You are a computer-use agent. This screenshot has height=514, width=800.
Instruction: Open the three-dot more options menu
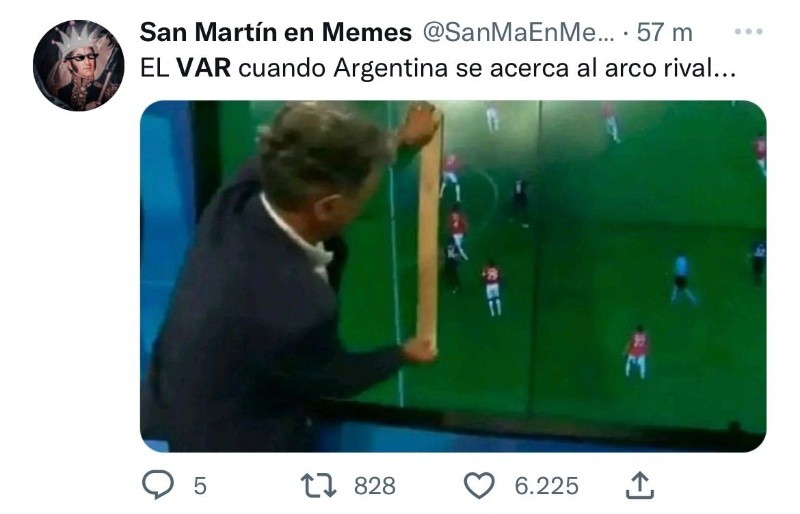click(748, 32)
